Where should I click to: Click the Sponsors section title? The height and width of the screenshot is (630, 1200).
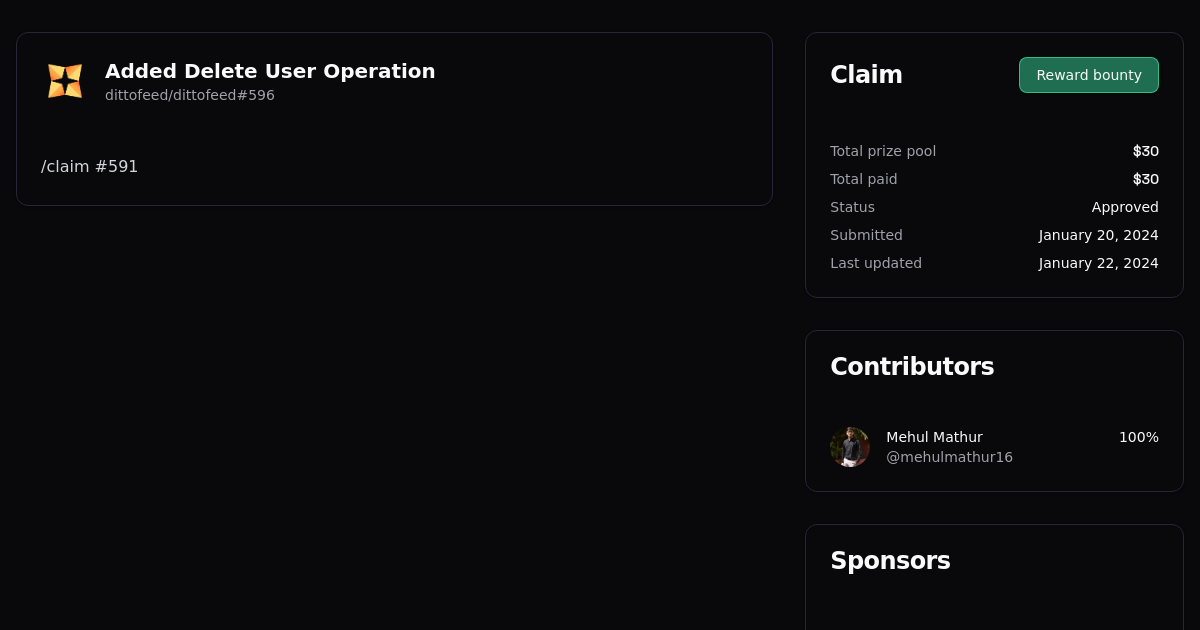tap(890, 561)
